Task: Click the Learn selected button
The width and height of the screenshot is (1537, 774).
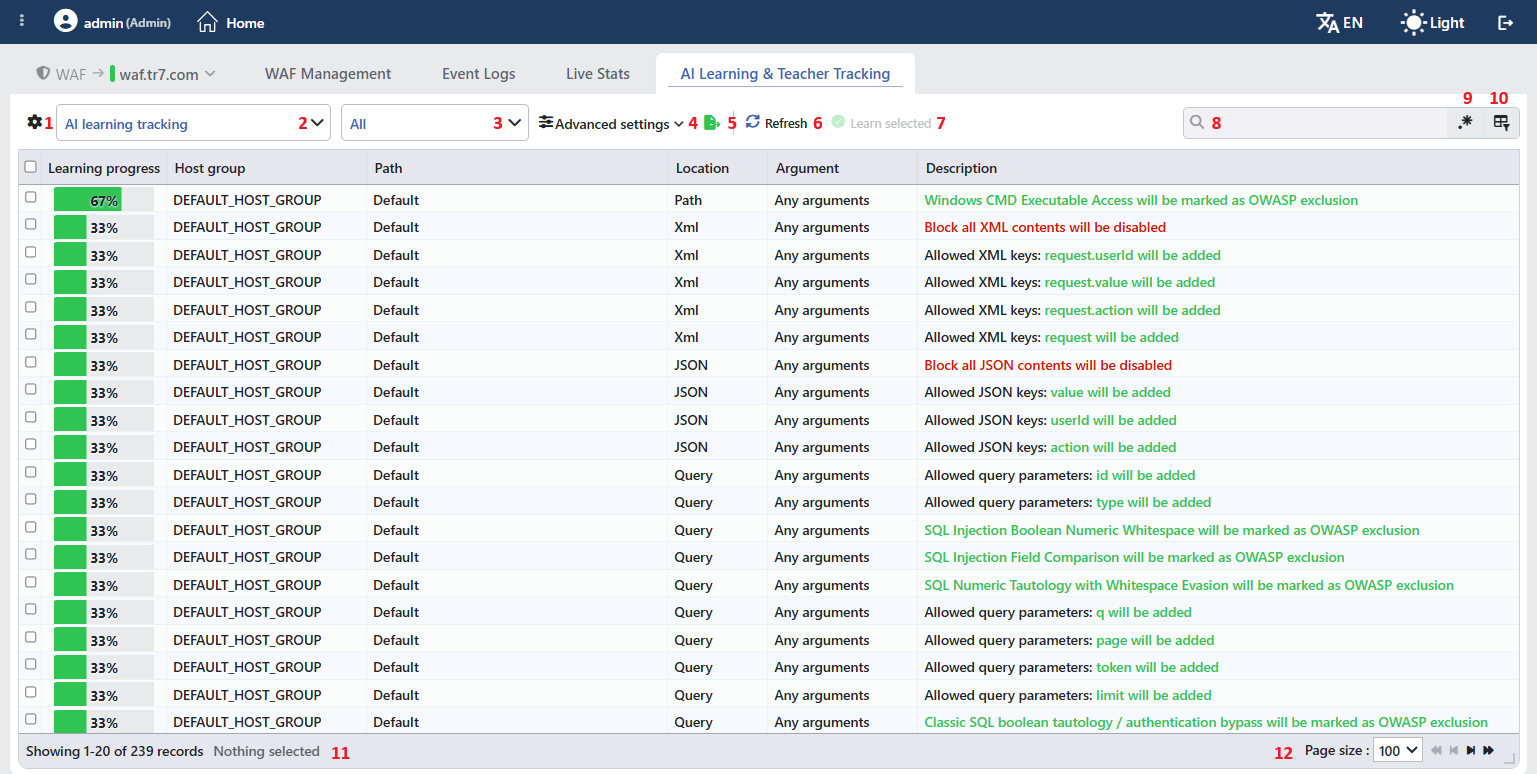Action: coord(881,123)
